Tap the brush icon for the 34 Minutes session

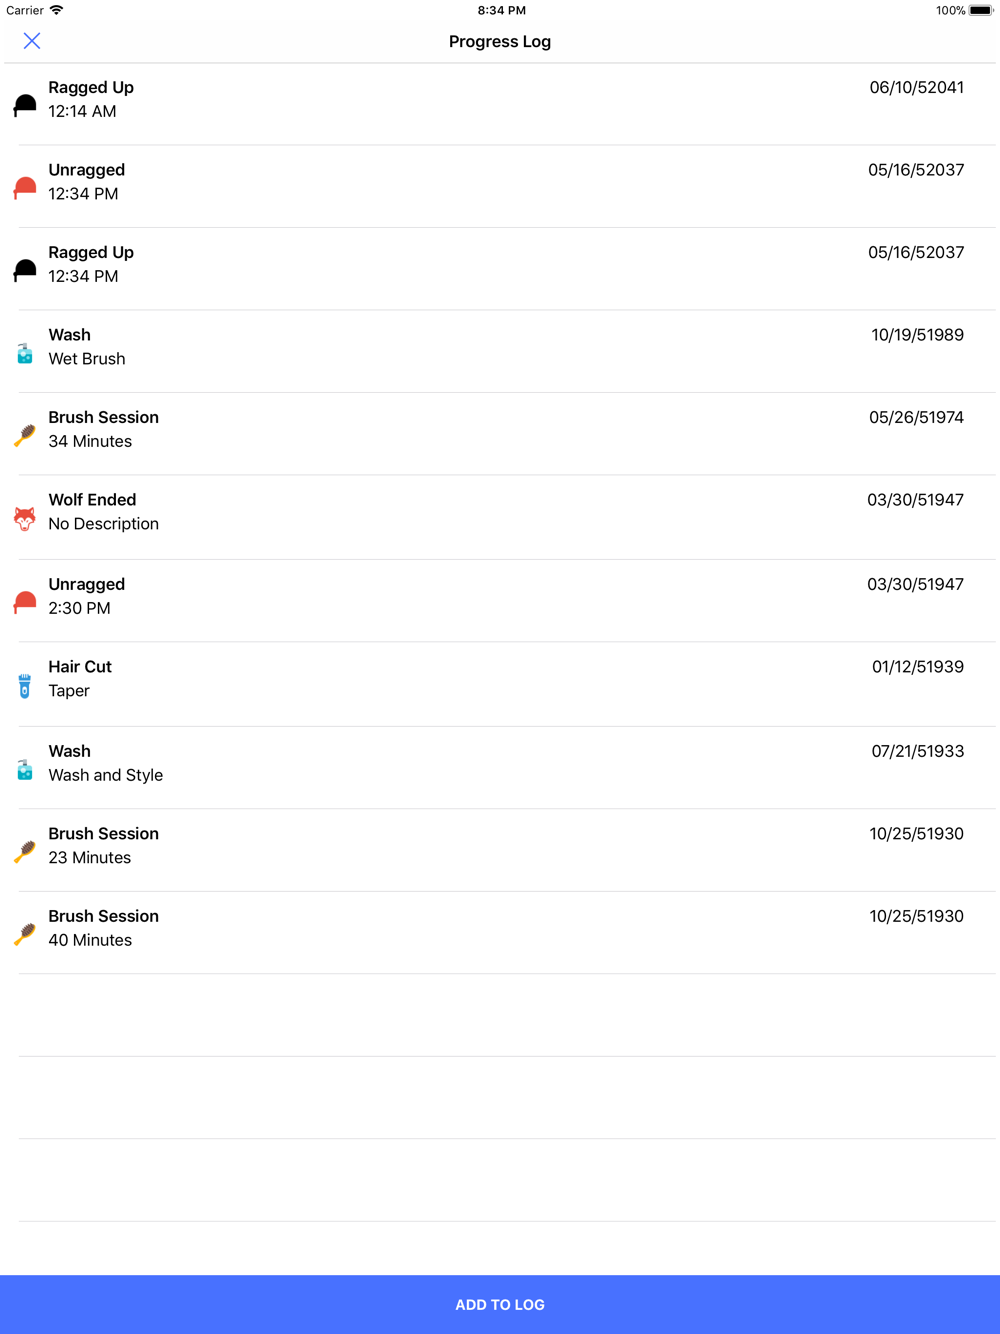[25, 435]
